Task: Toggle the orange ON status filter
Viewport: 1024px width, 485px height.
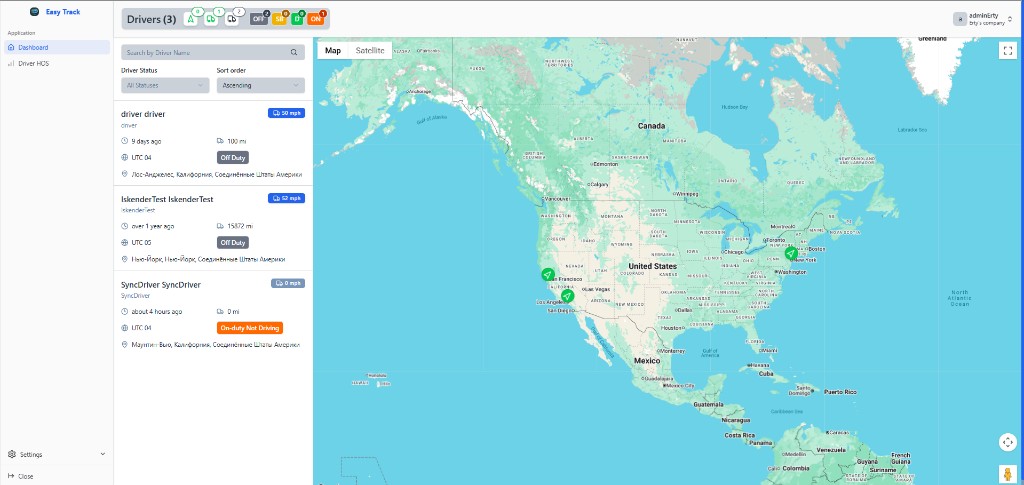Action: coord(315,19)
